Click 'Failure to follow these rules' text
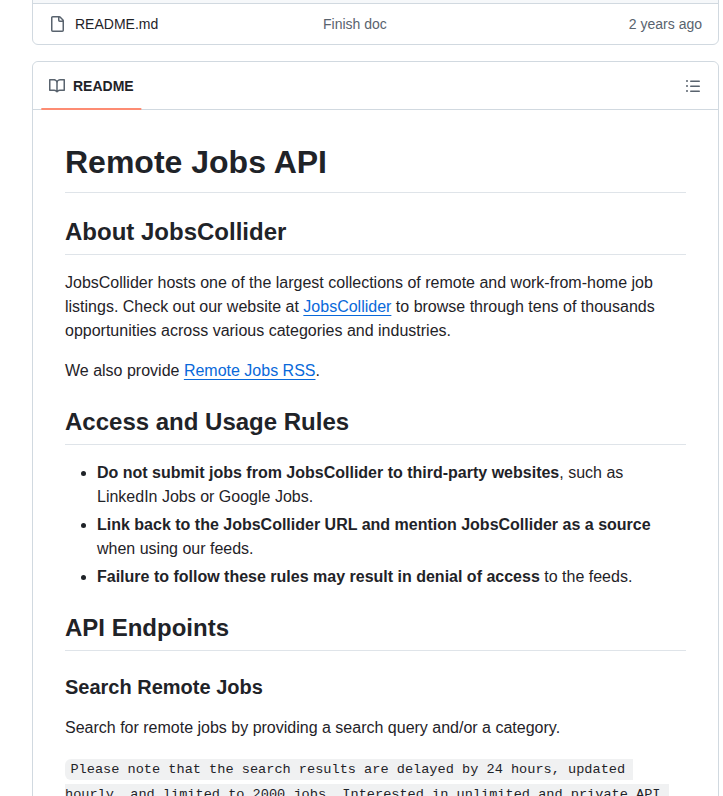723x796 pixels. 318,577
